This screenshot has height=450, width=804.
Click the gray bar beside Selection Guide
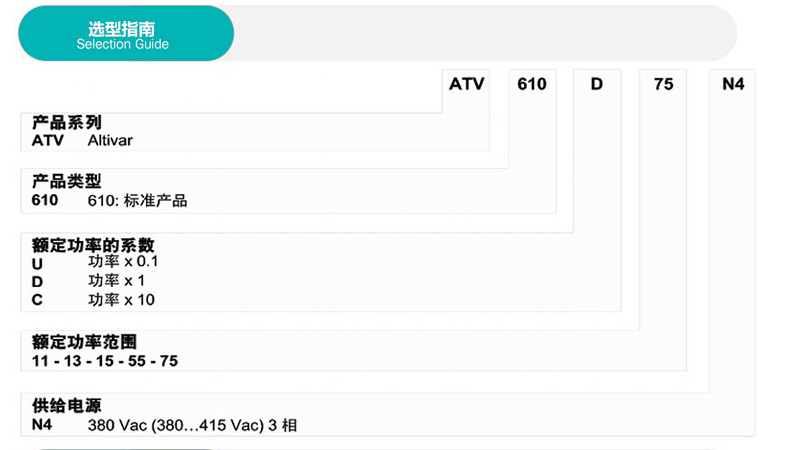point(485,34)
